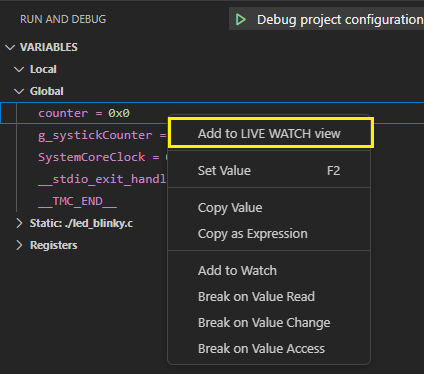
Task: Collapse the Global variables group
Action: pos(19,91)
